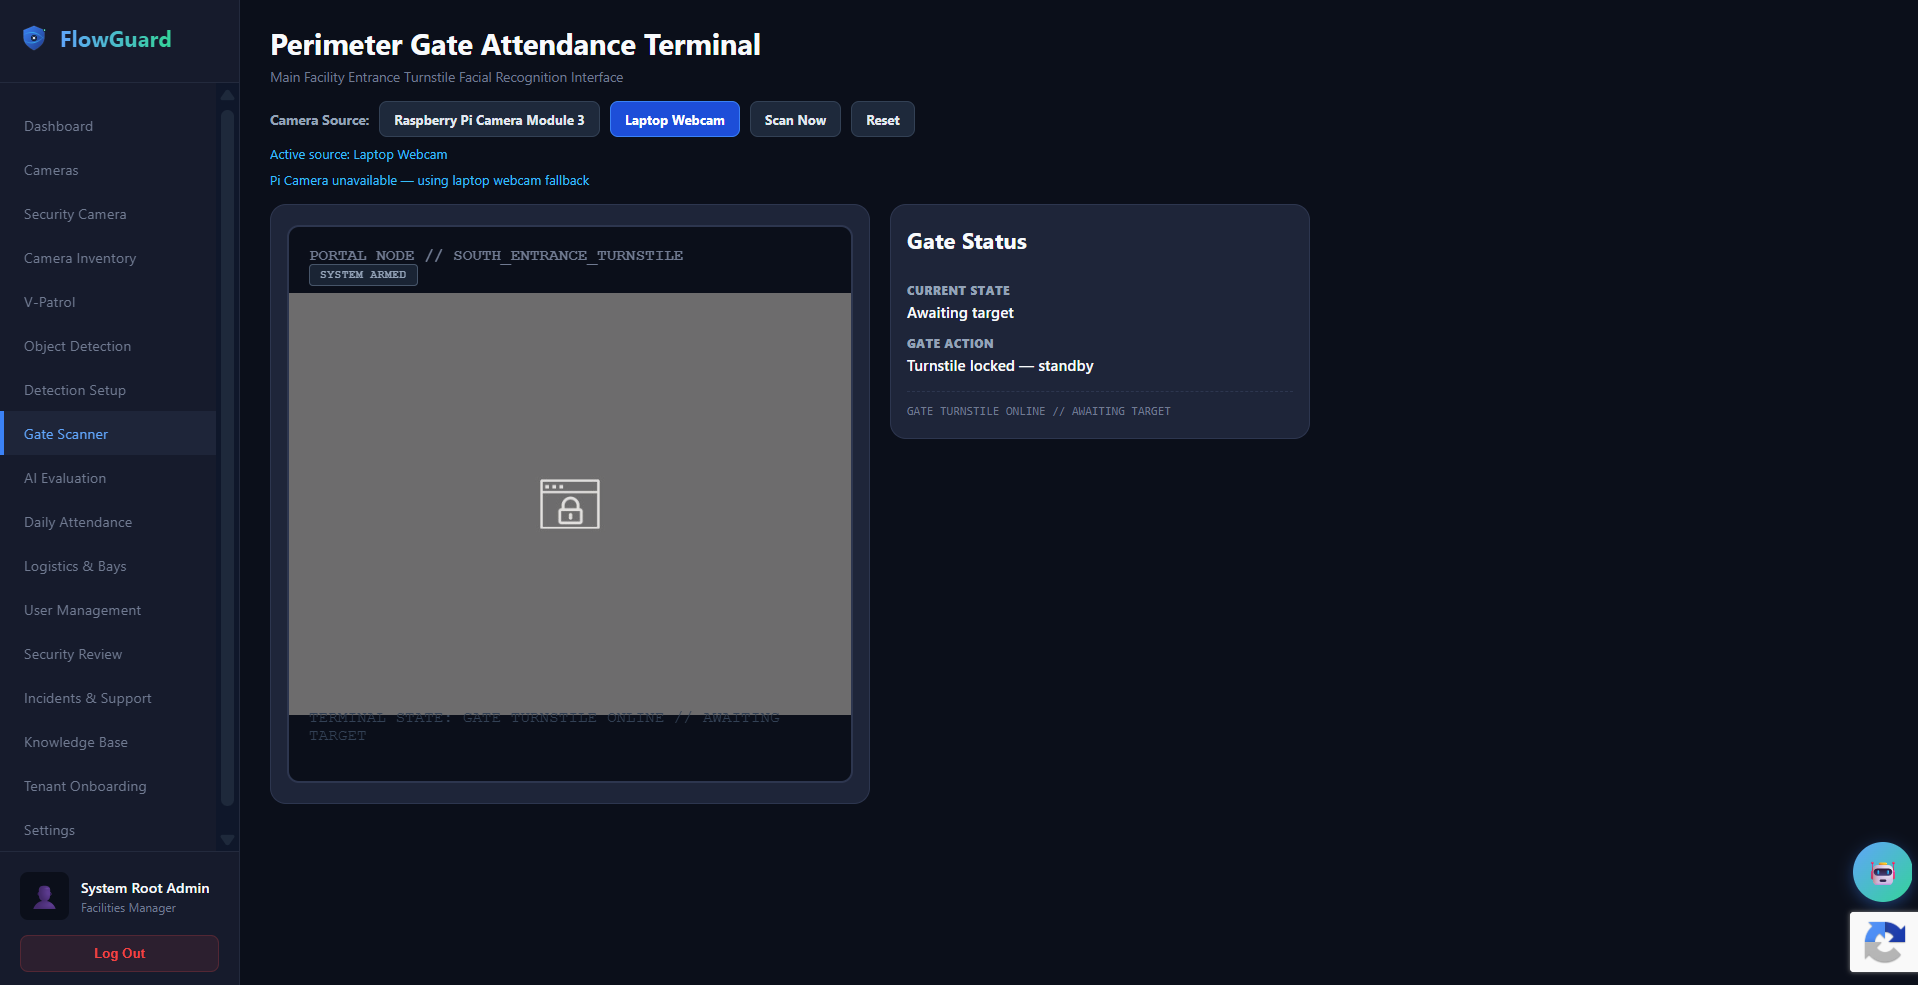Click the System Root Admin avatar

[x=45, y=896]
